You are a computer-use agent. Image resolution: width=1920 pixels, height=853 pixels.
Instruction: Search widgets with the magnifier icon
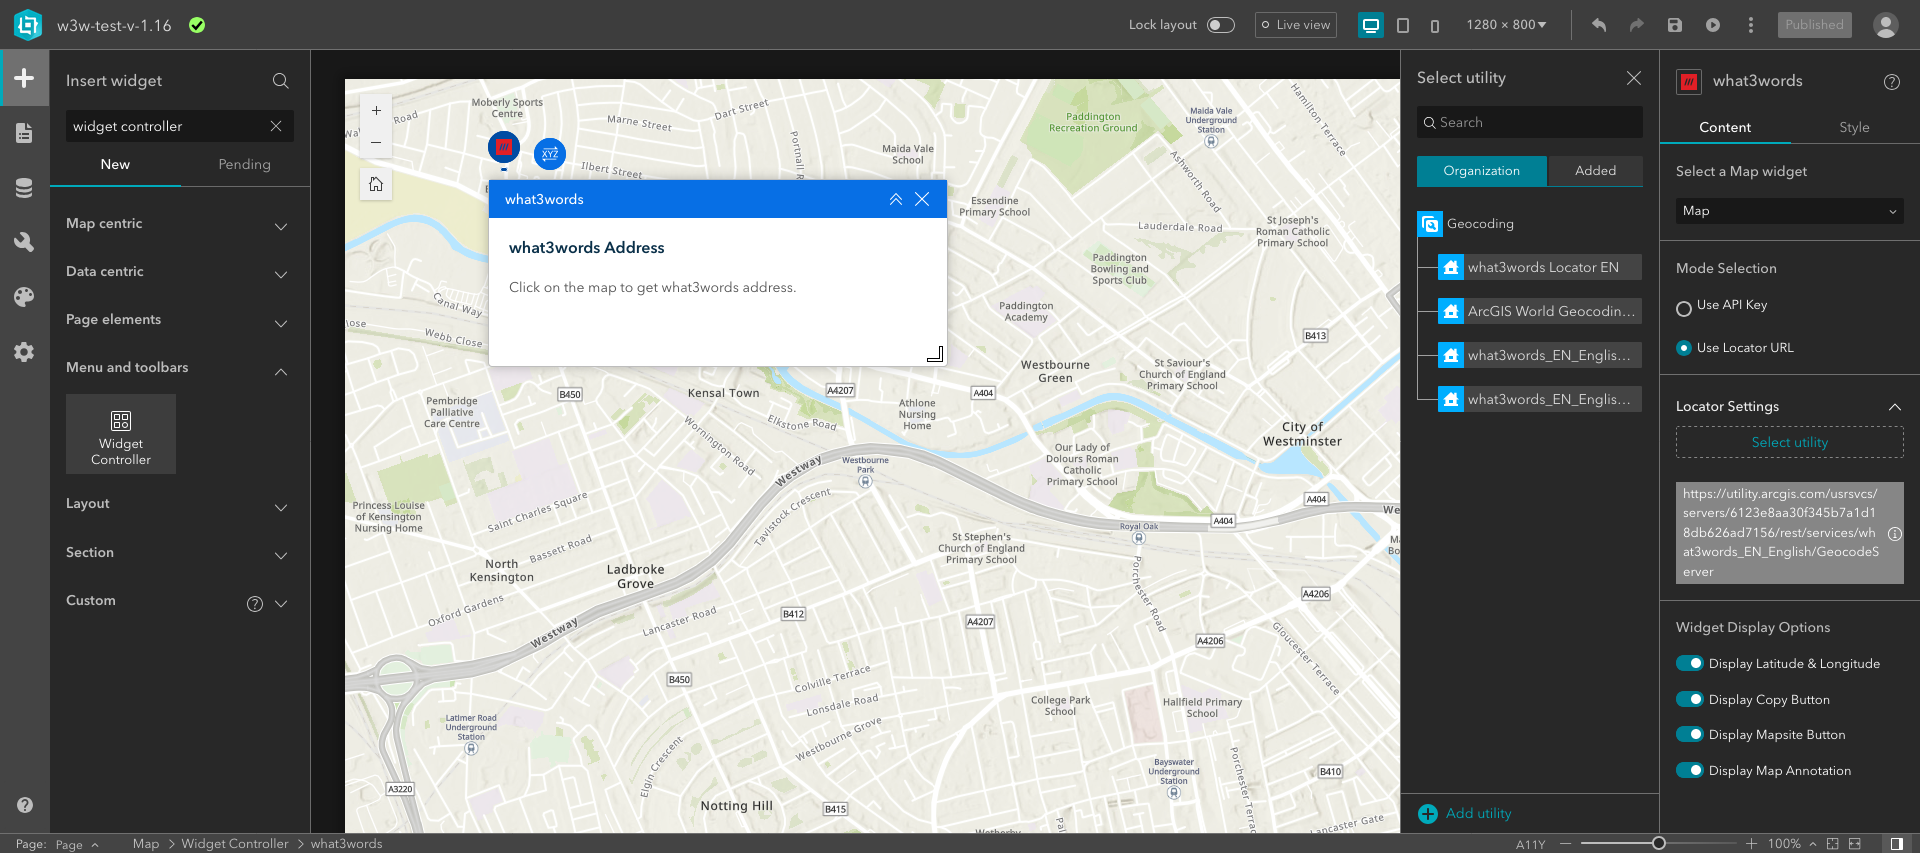[281, 81]
